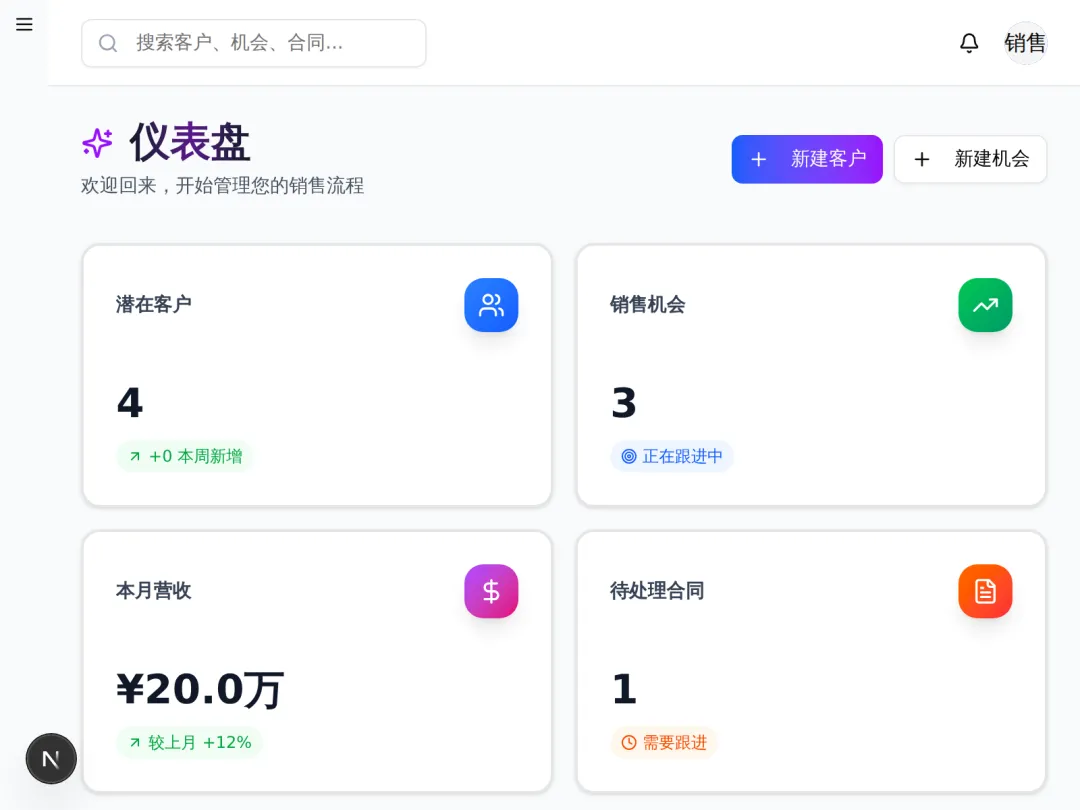Viewport: 1080px width, 810px height.
Task: Click the +0 本周新增 badge
Action: [x=185, y=456]
